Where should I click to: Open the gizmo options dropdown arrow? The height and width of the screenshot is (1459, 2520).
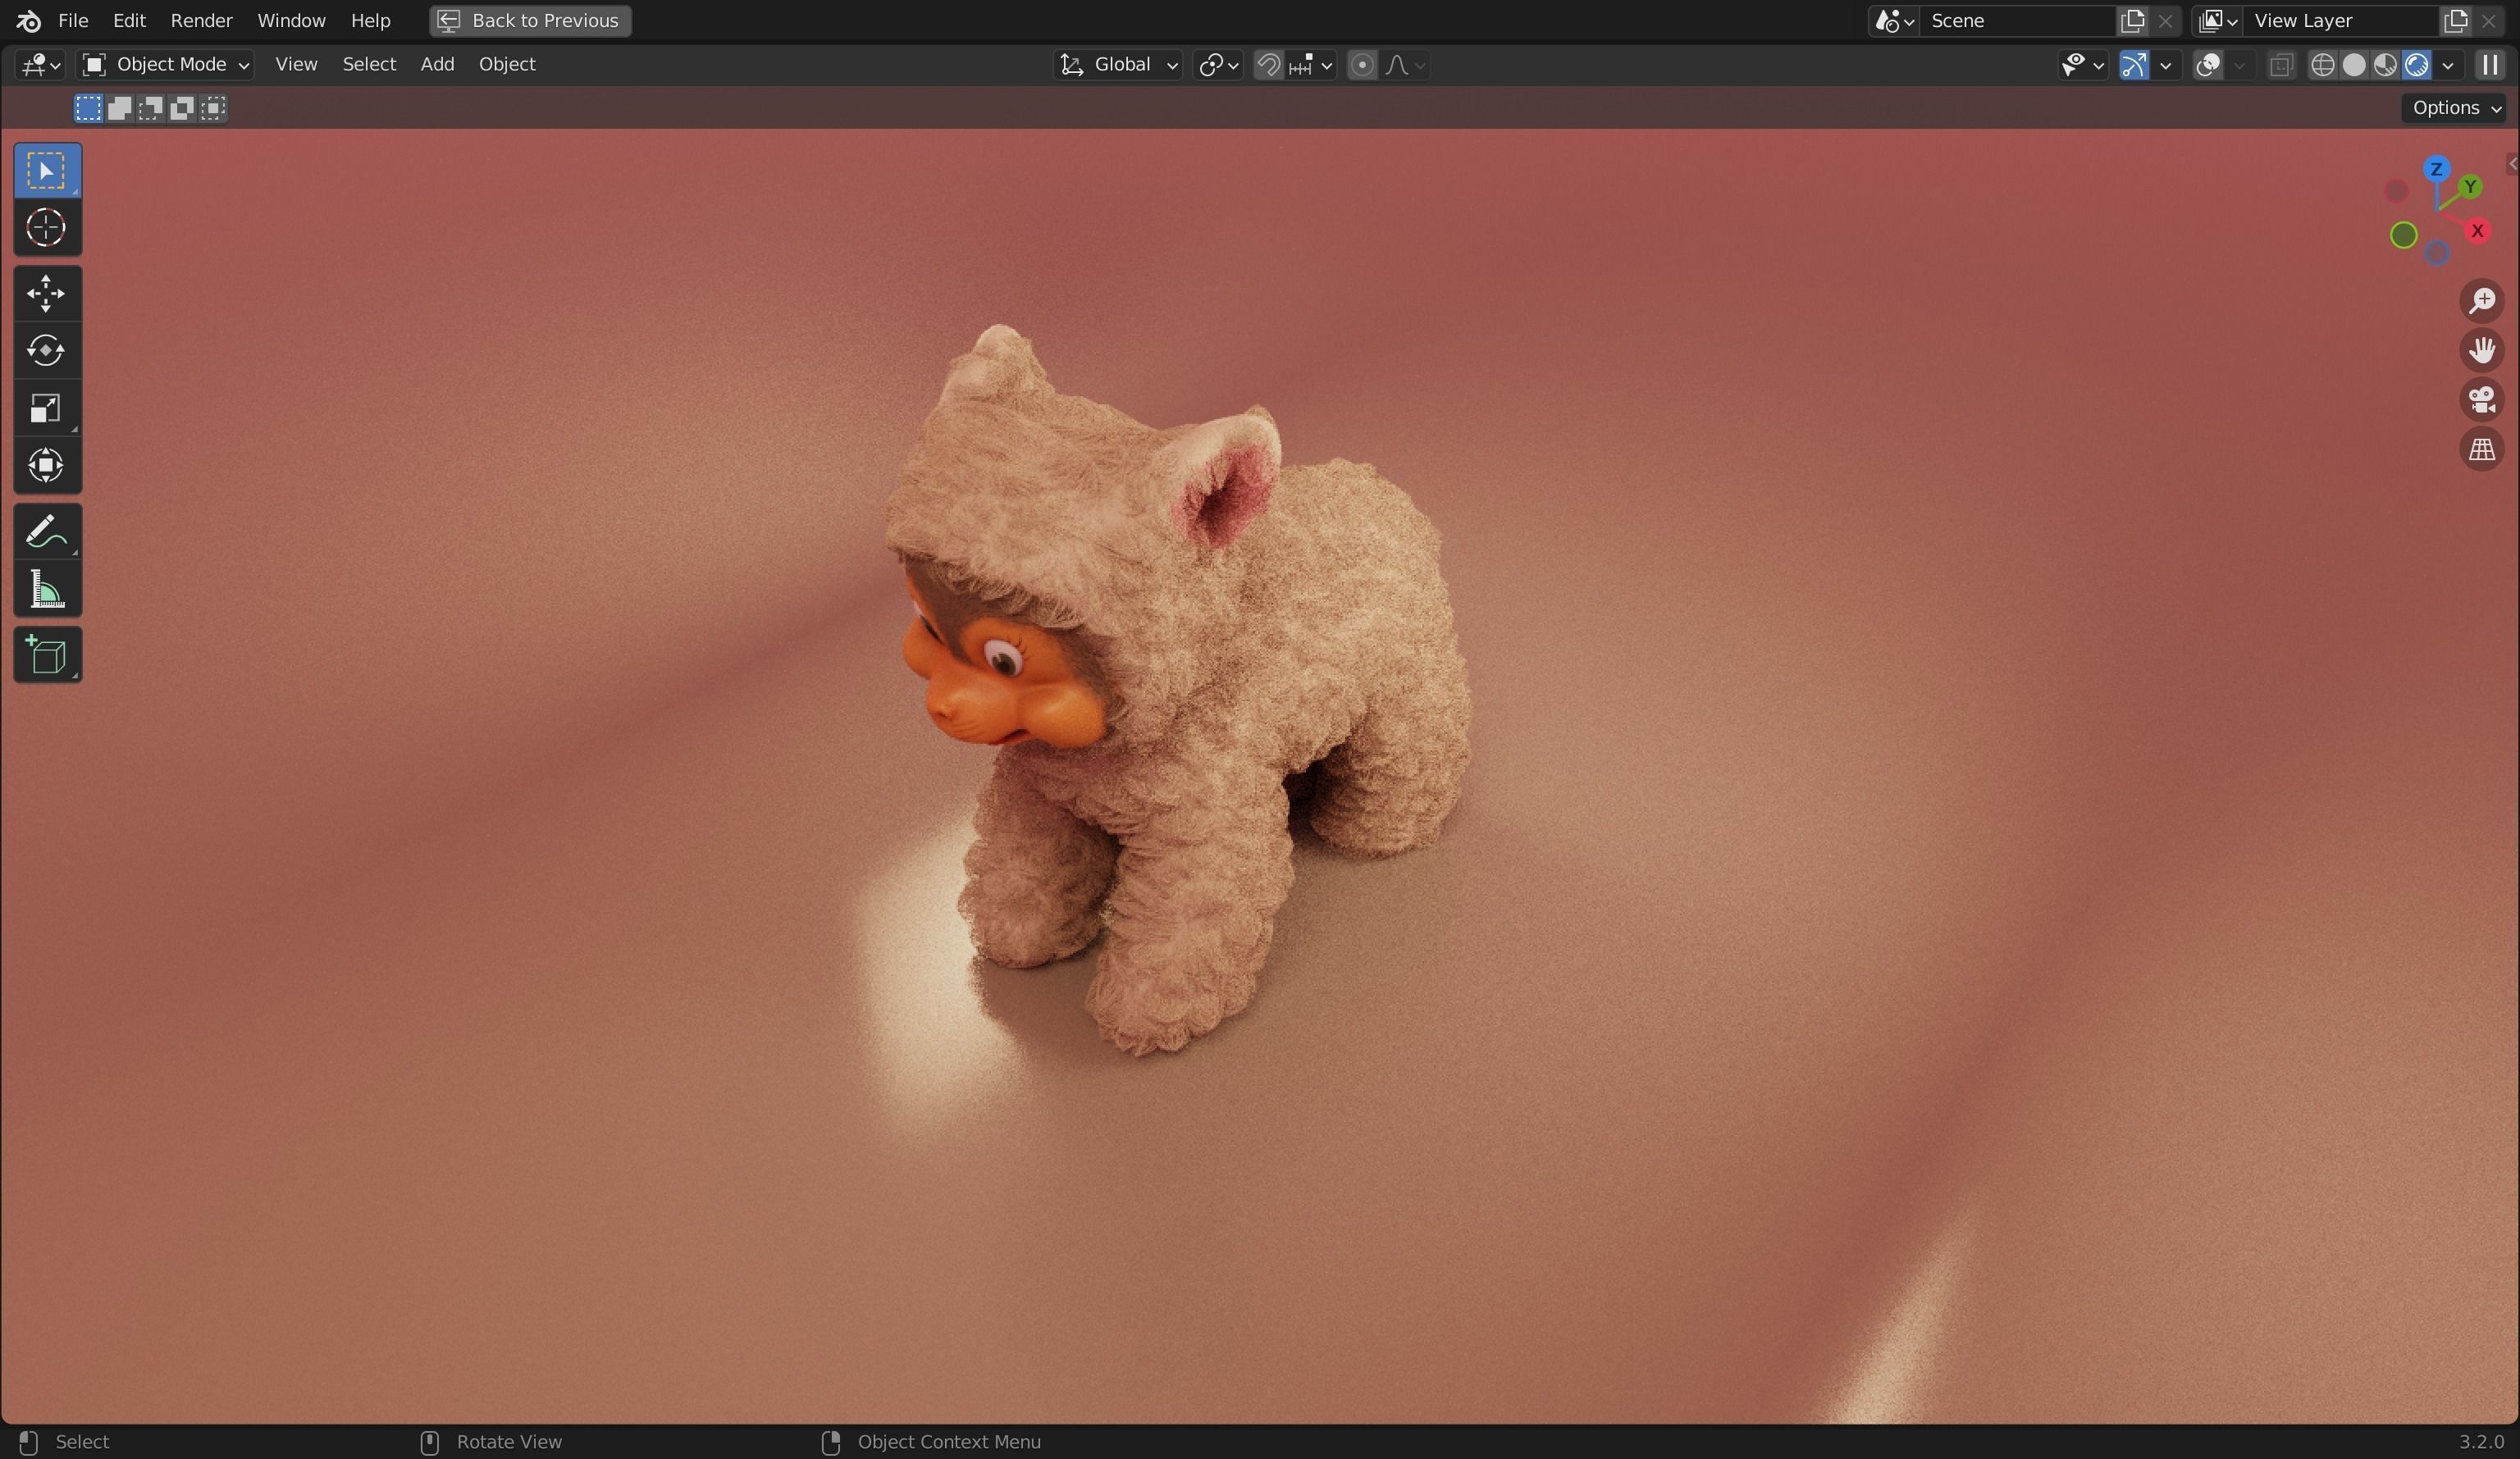click(2166, 65)
